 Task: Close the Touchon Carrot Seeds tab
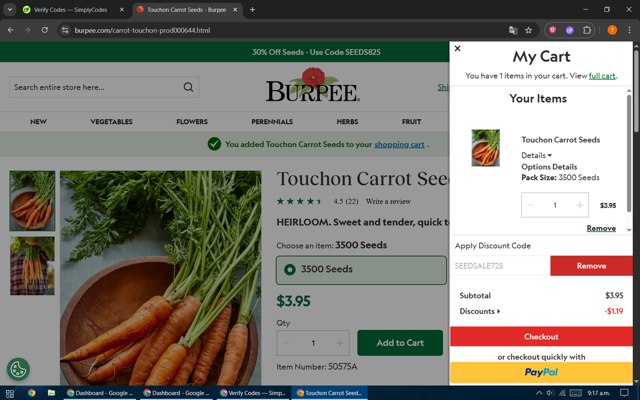235,9
